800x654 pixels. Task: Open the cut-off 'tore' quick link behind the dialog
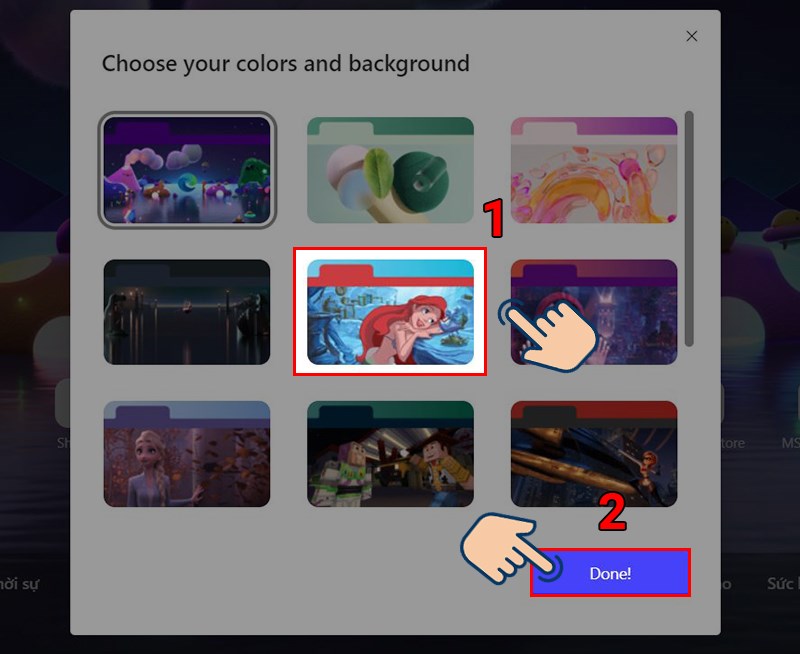tap(733, 443)
